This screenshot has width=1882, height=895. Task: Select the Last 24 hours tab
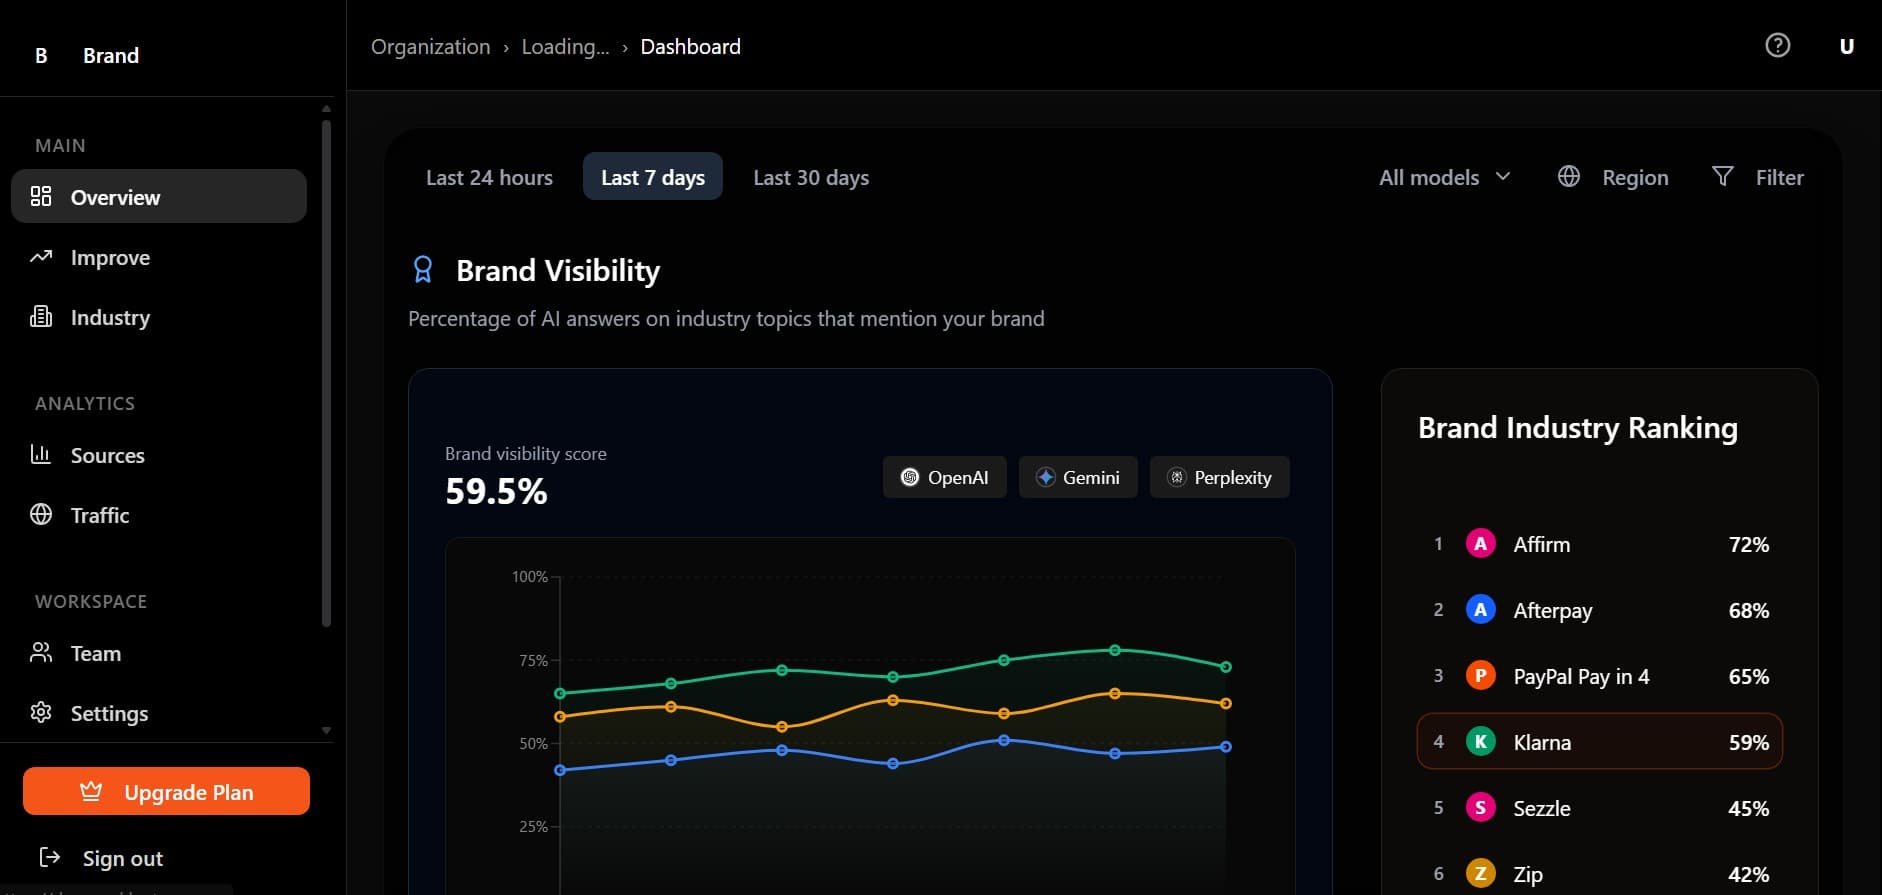click(489, 177)
